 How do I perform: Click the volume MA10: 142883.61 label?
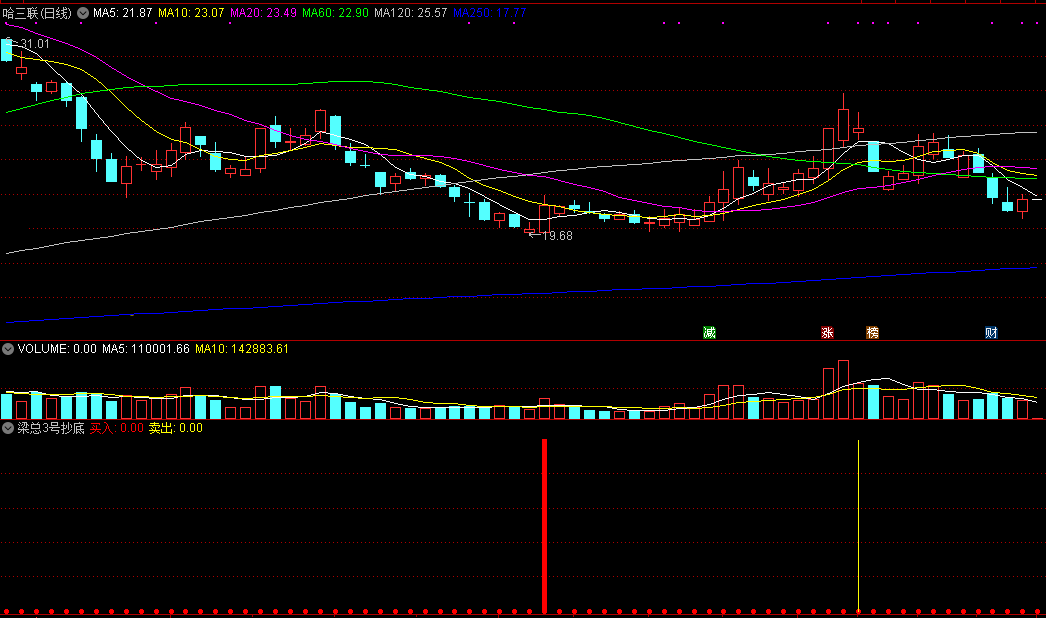pyautogui.click(x=241, y=349)
